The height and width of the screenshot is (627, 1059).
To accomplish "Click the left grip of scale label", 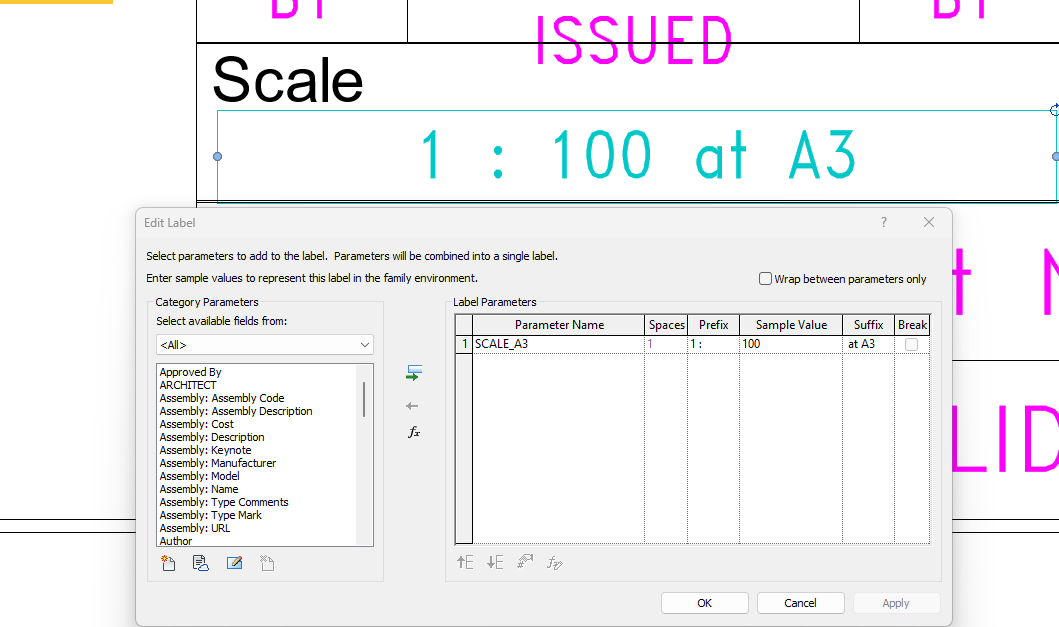I will coord(217,156).
